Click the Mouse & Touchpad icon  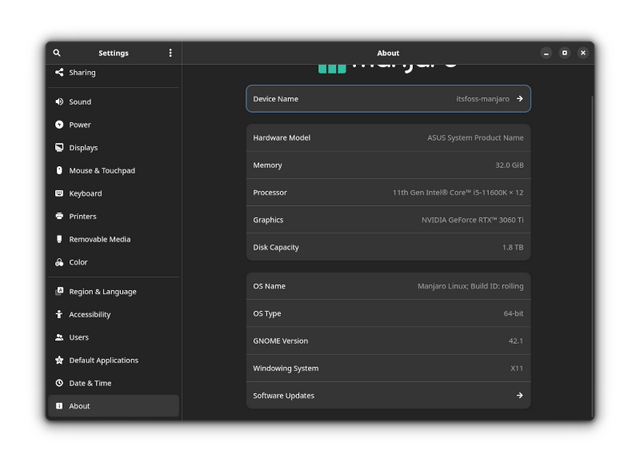pos(59,170)
